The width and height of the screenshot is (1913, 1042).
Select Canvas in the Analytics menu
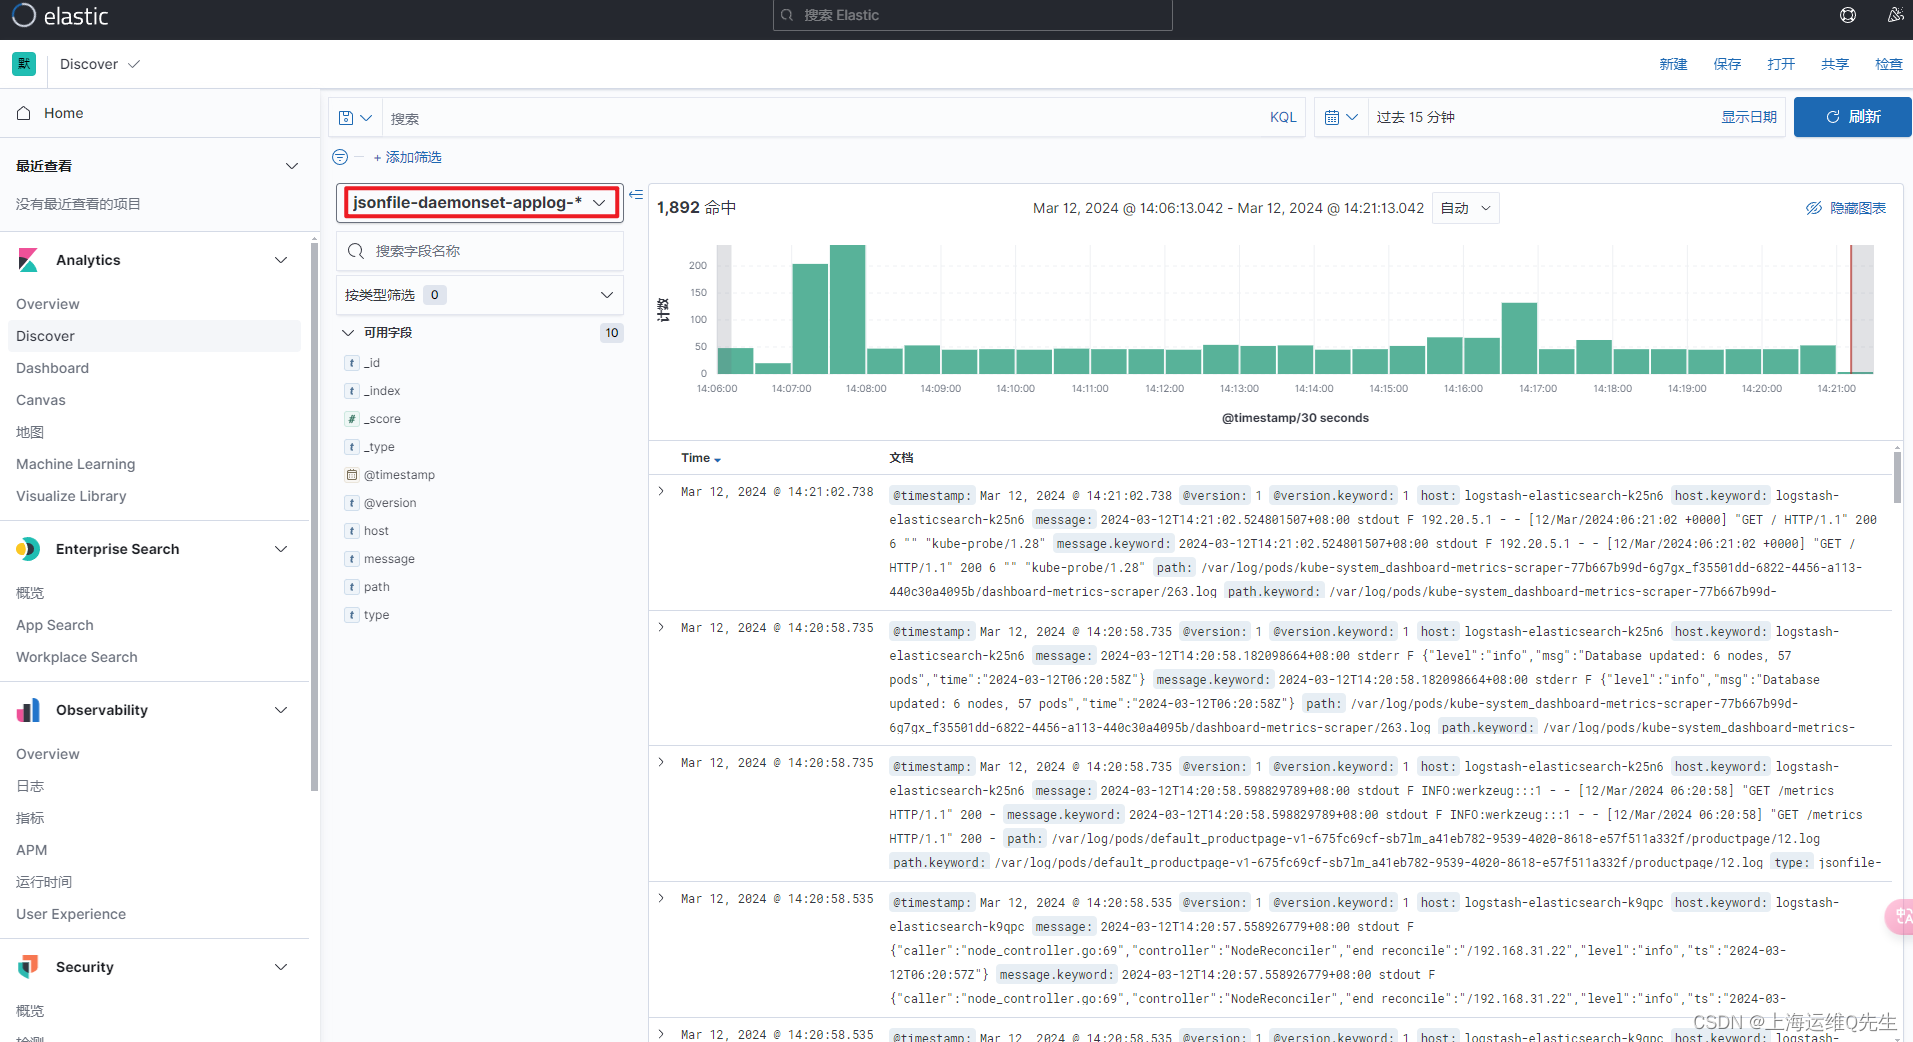click(41, 400)
